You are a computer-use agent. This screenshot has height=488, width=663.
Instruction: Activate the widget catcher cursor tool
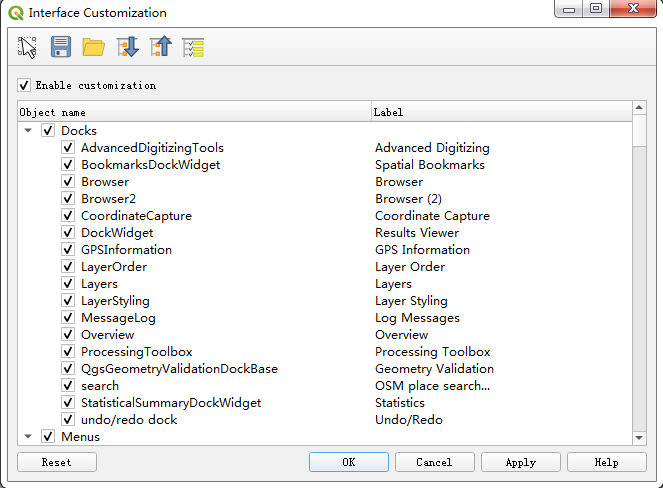click(28, 47)
